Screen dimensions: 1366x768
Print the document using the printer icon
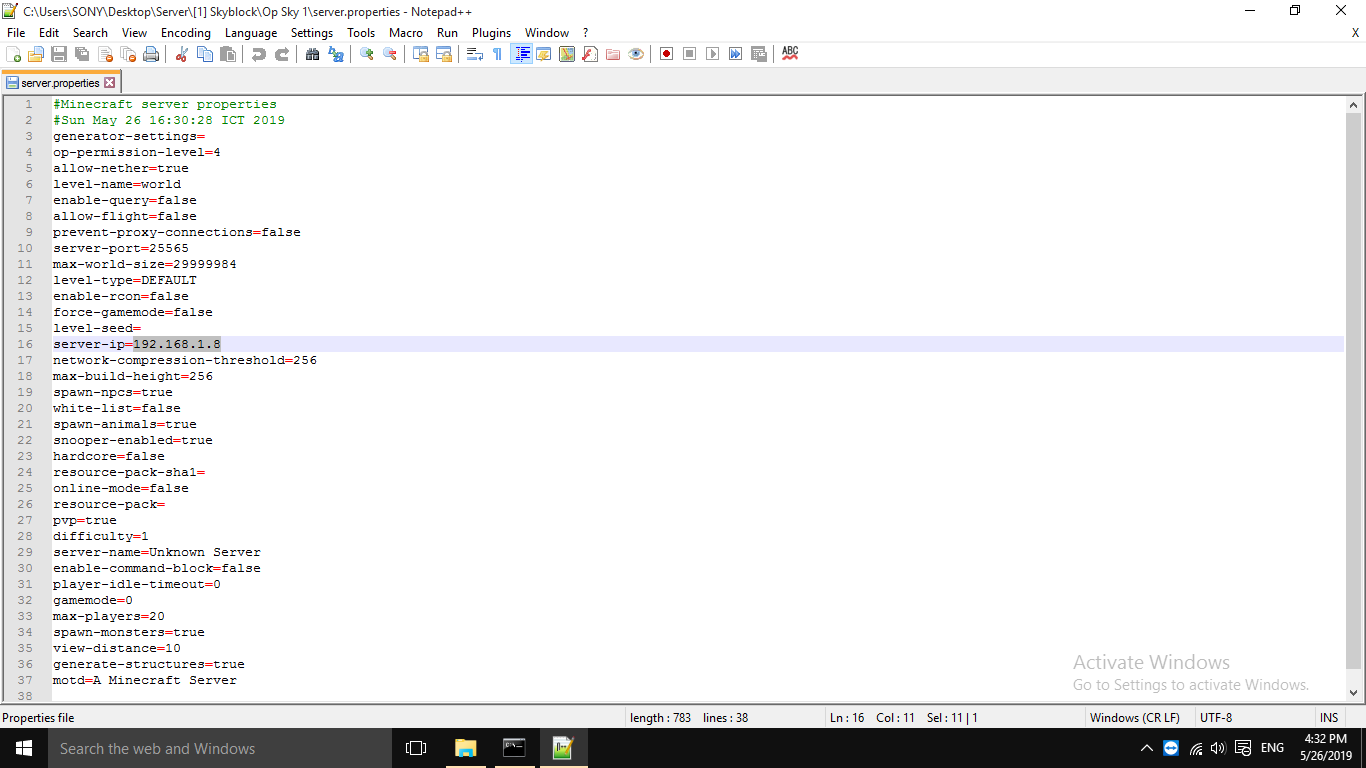click(x=151, y=54)
